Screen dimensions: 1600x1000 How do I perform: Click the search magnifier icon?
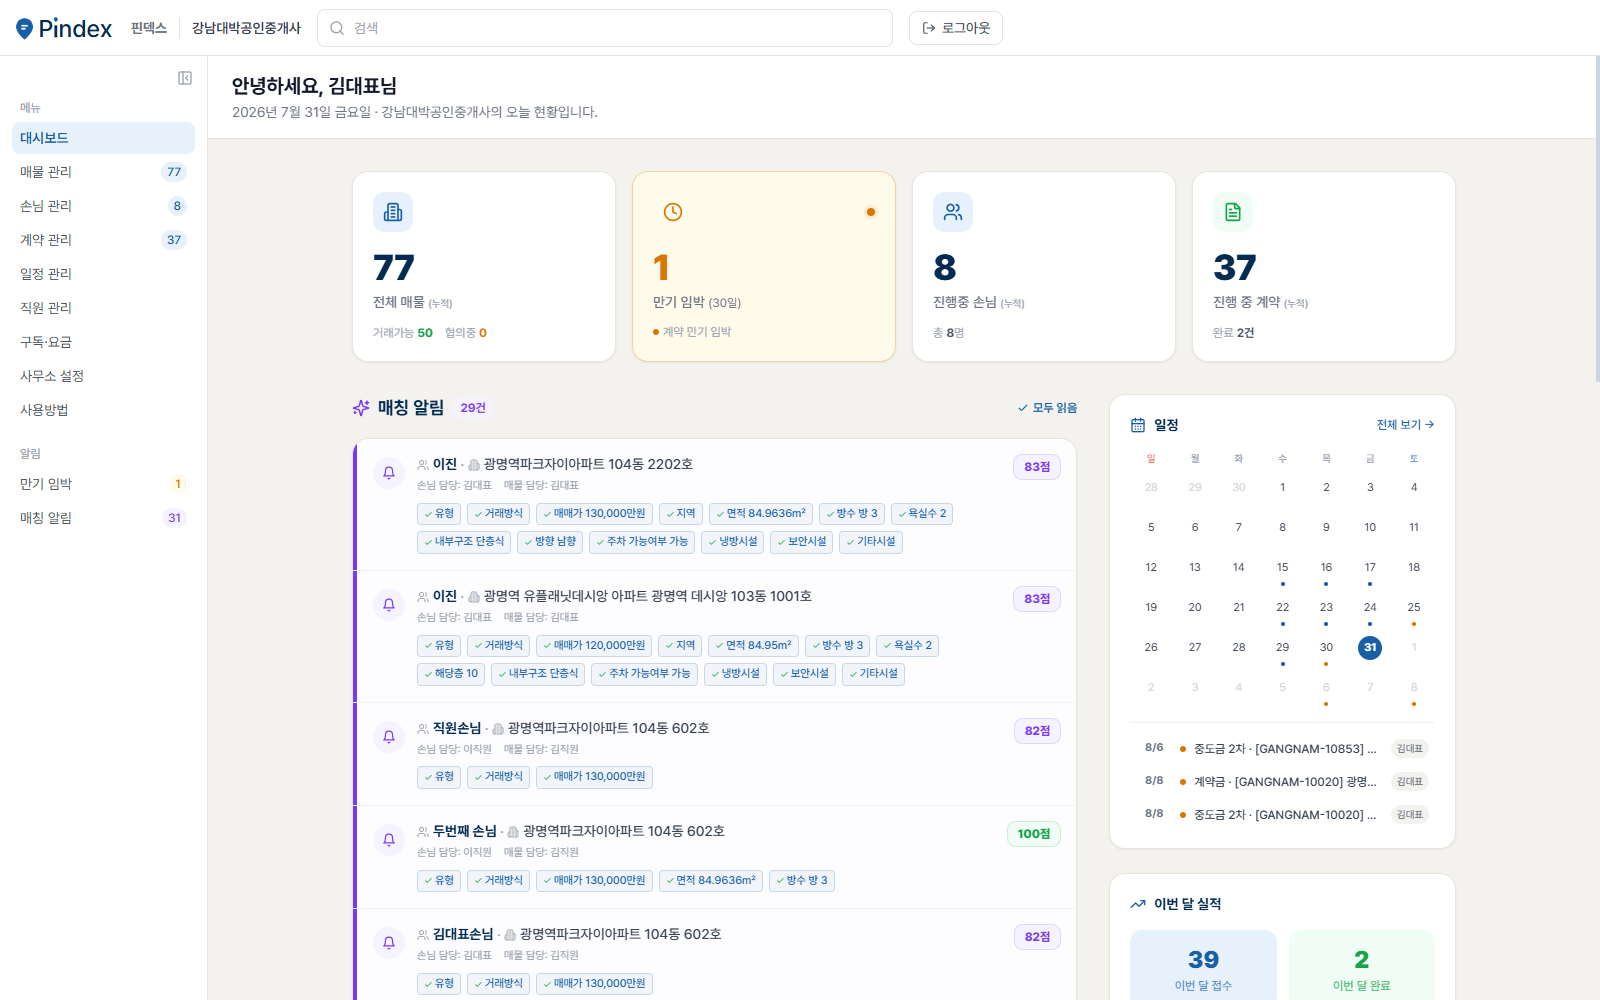pyautogui.click(x=337, y=28)
